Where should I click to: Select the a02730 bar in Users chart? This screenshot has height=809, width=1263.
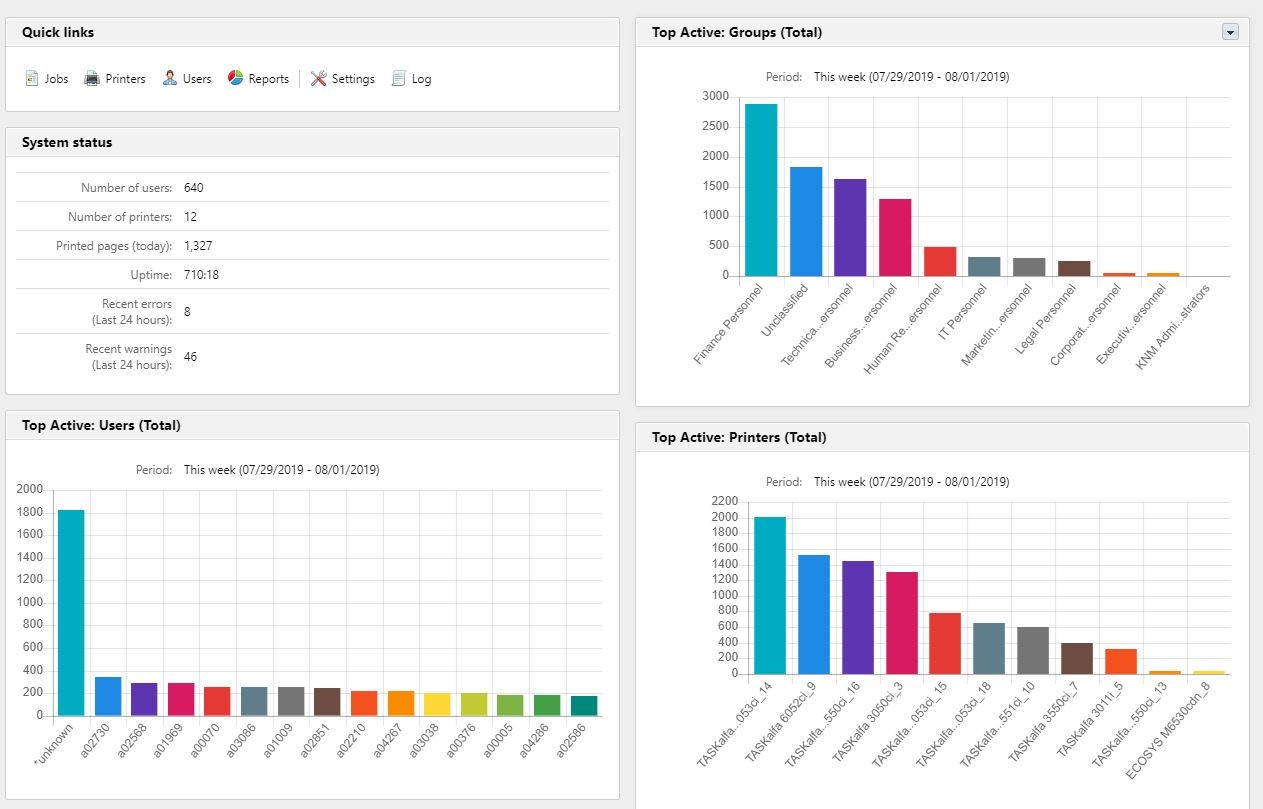[108, 696]
